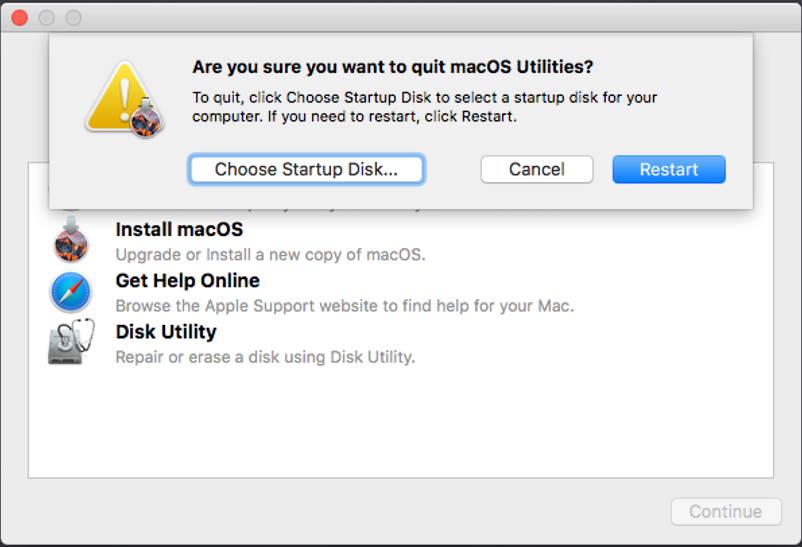The height and width of the screenshot is (547, 802).
Task: Click the grey minimize button in title bar
Action: (x=46, y=18)
